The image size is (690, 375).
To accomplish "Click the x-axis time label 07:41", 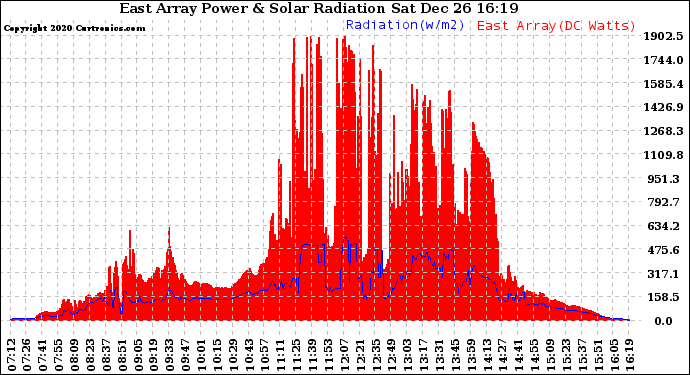I will (x=43, y=355).
